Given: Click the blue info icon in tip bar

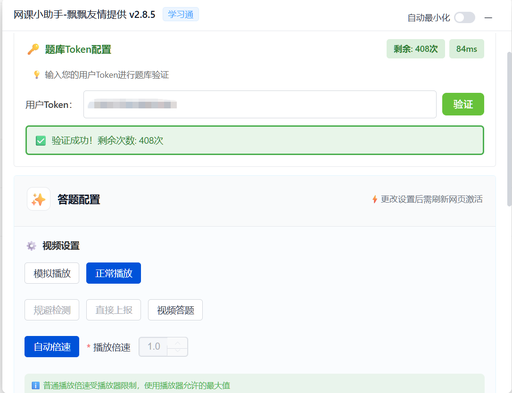Looking at the screenshot, I should 35,386.
